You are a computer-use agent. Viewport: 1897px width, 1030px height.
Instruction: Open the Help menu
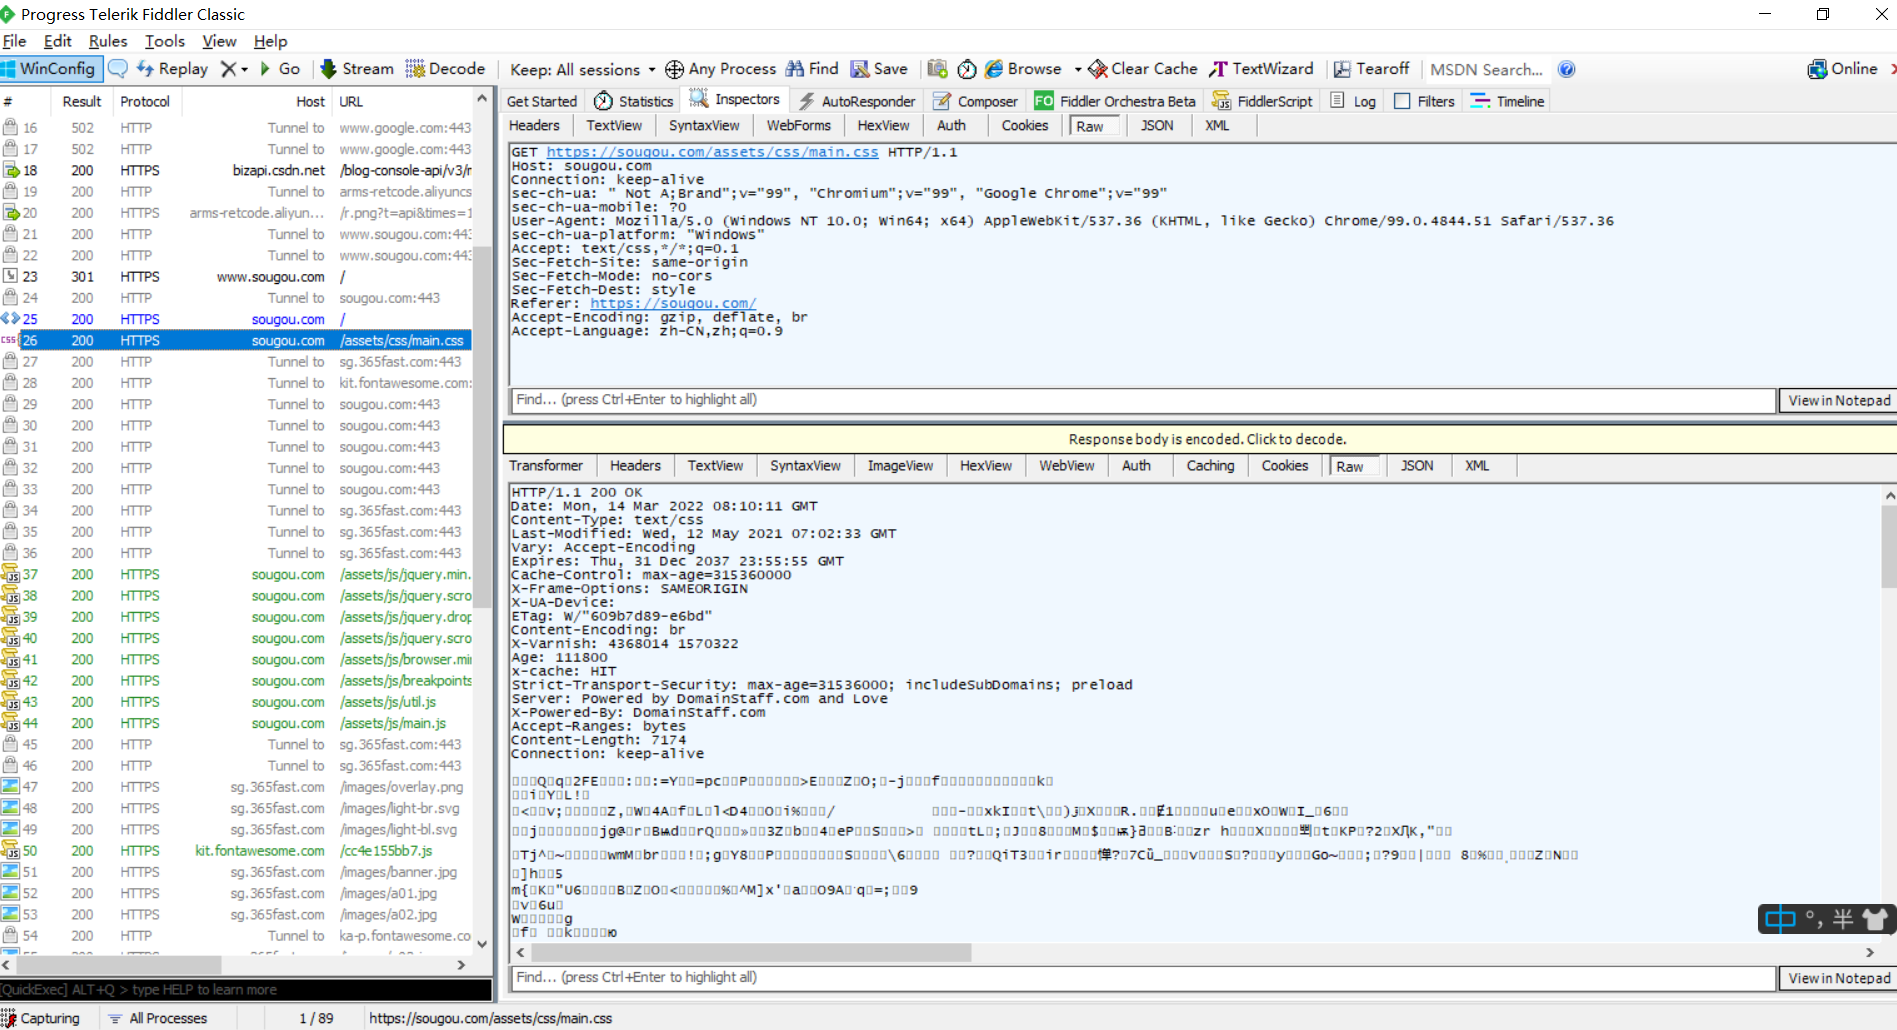[x=270, y=41]
